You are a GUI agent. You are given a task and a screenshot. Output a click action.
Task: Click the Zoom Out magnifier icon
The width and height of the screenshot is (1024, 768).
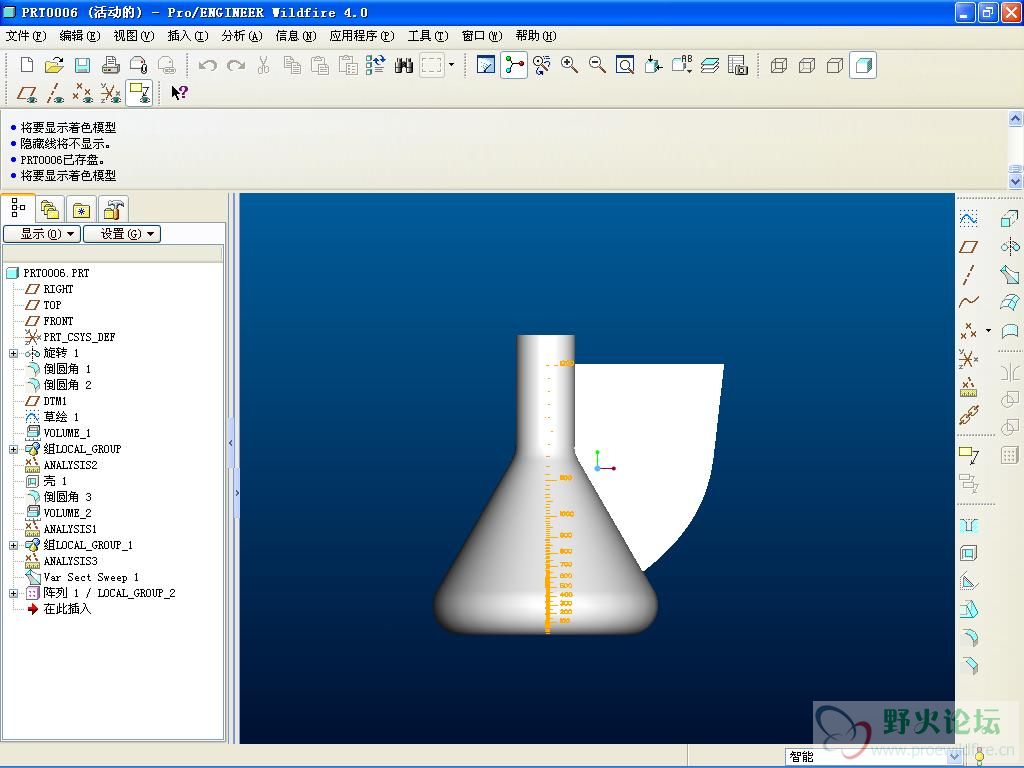point(597,65)
